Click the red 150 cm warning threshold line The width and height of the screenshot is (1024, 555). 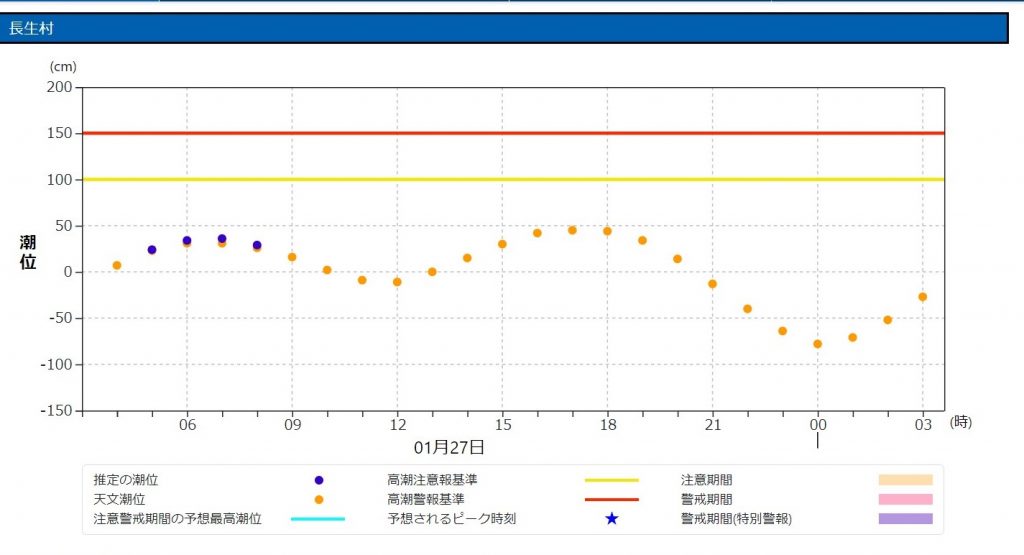point(513,133)
